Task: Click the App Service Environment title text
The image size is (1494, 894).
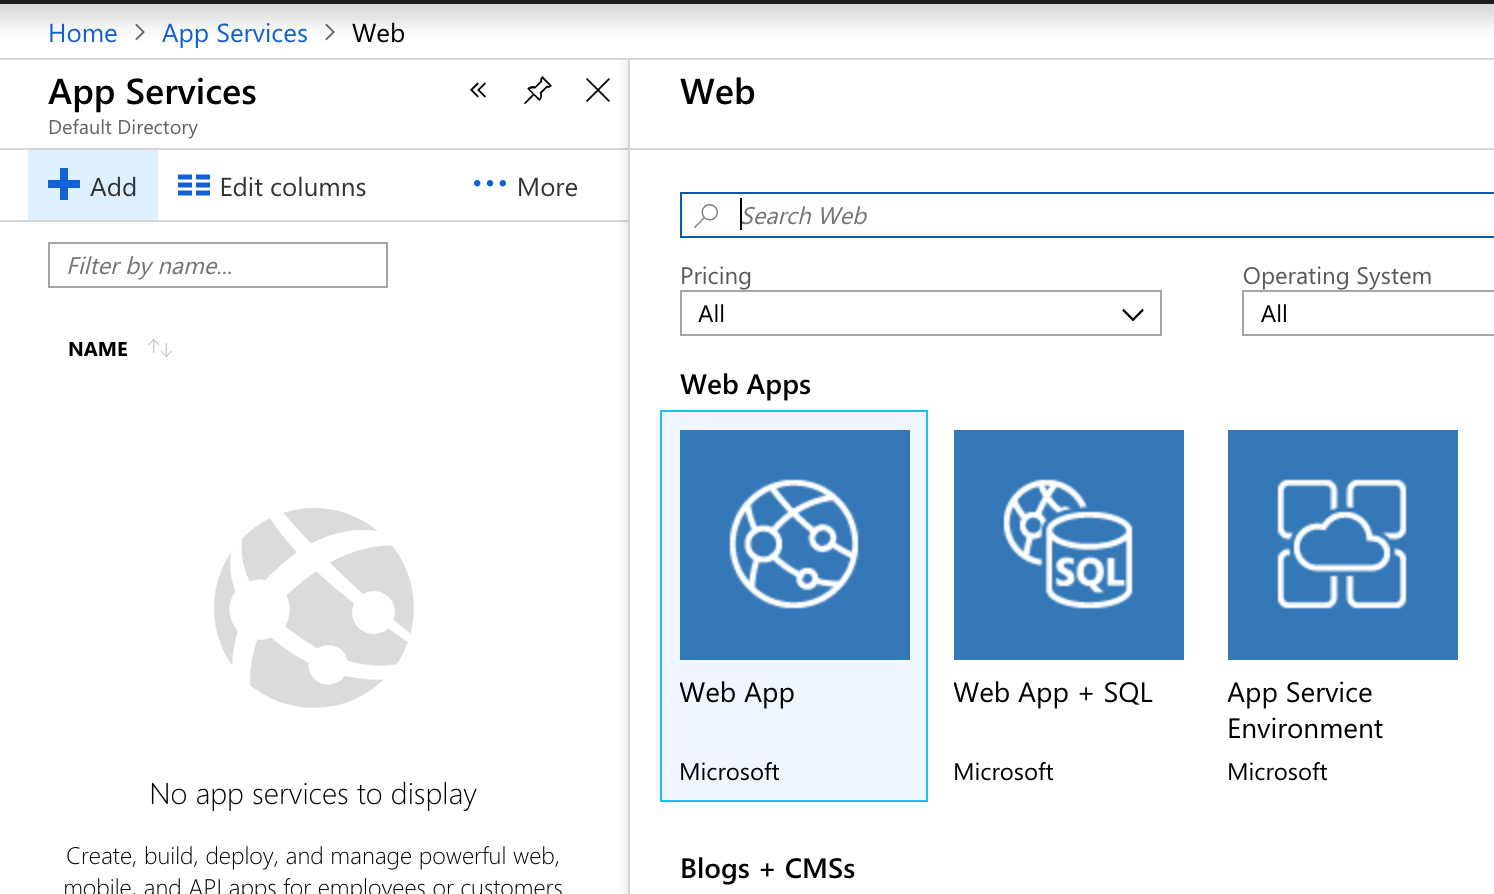Action: point(1305,711)
